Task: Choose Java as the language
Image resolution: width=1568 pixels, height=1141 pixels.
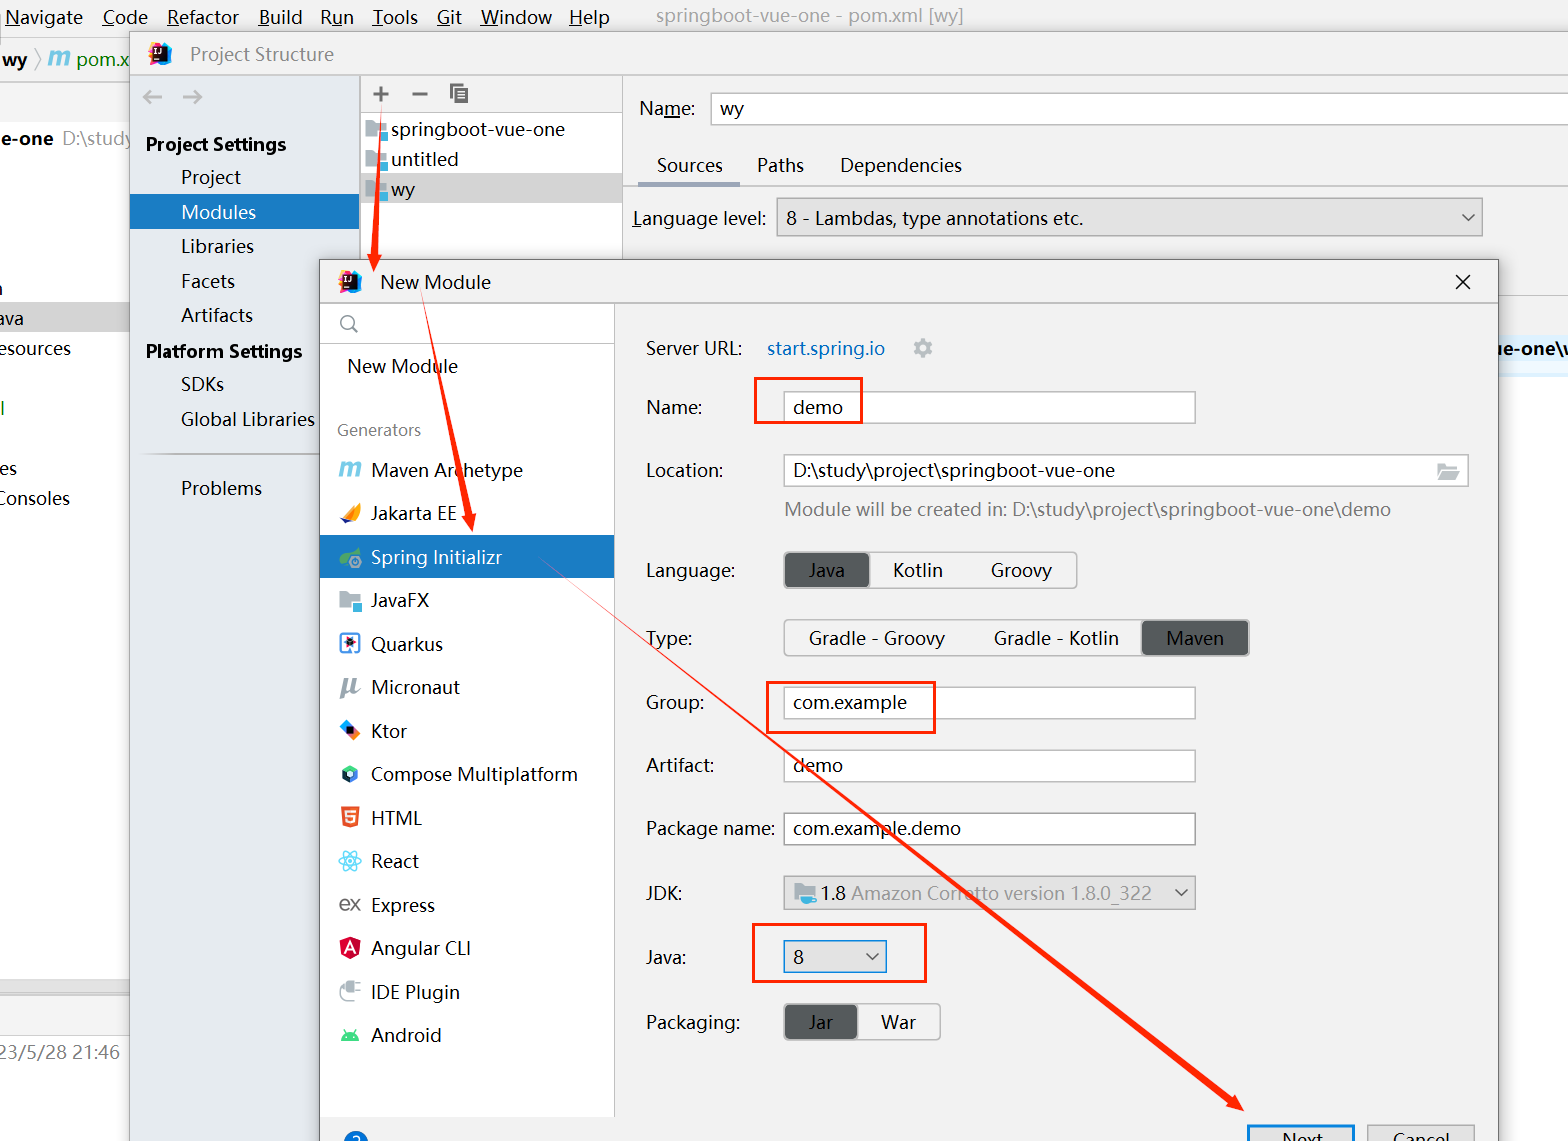Action: [x=827, y=570]
